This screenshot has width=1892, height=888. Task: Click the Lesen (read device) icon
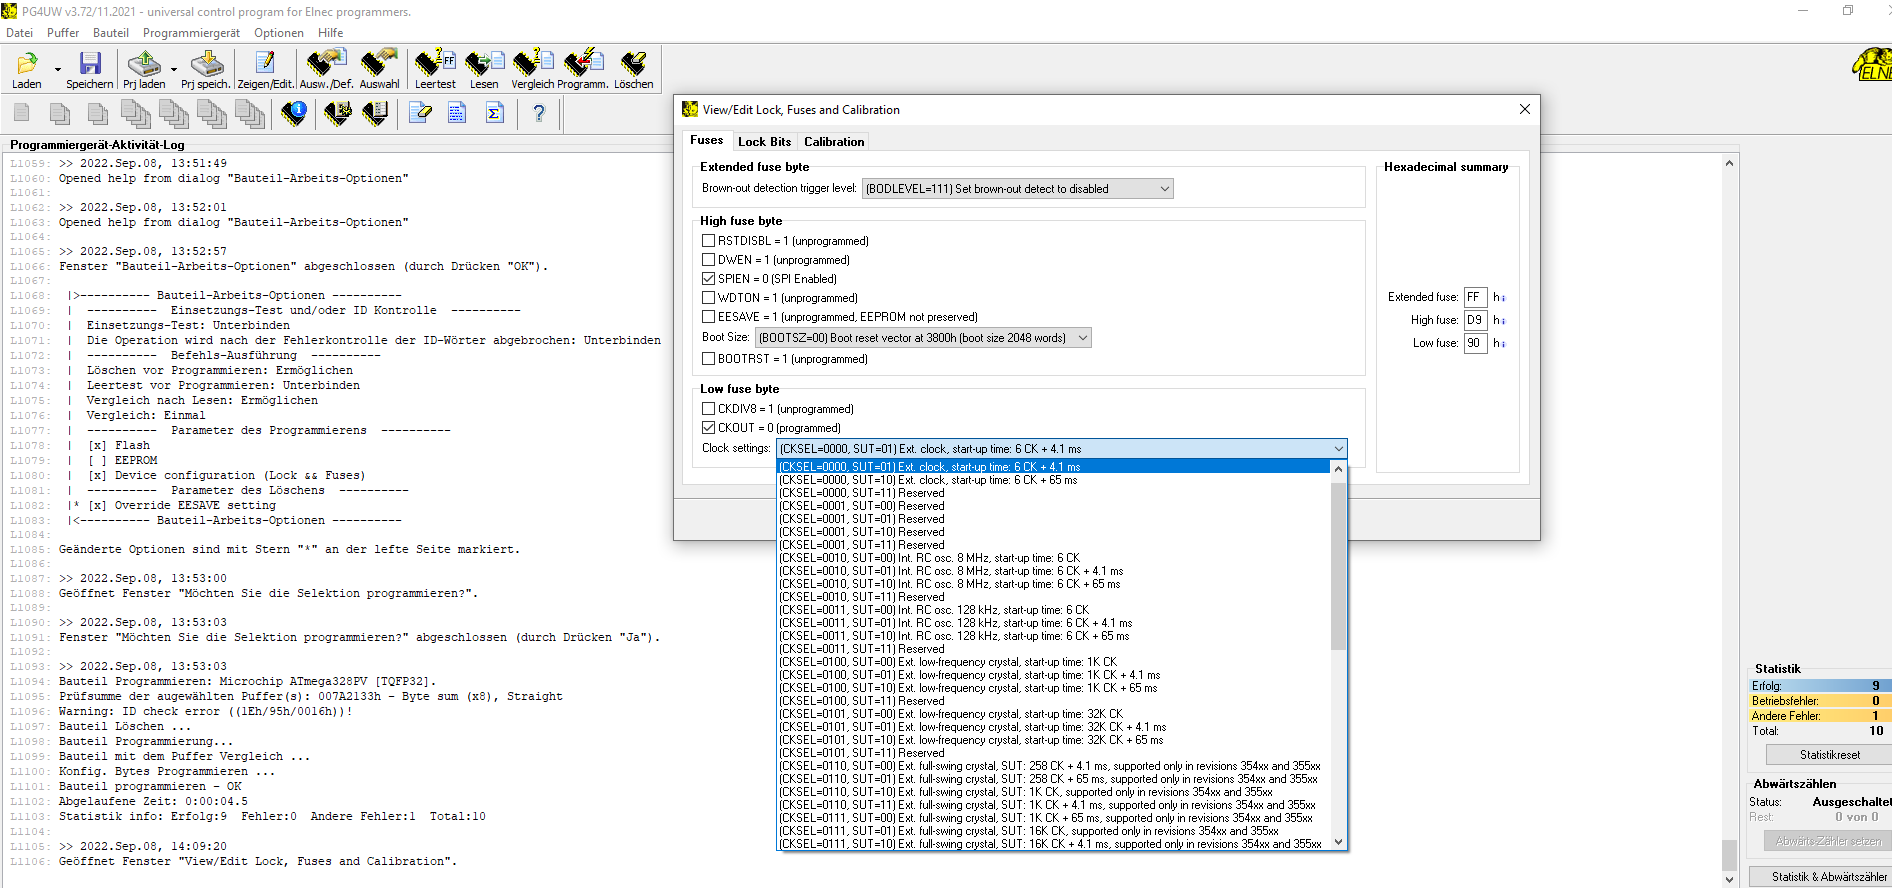[x=484, y=64]
